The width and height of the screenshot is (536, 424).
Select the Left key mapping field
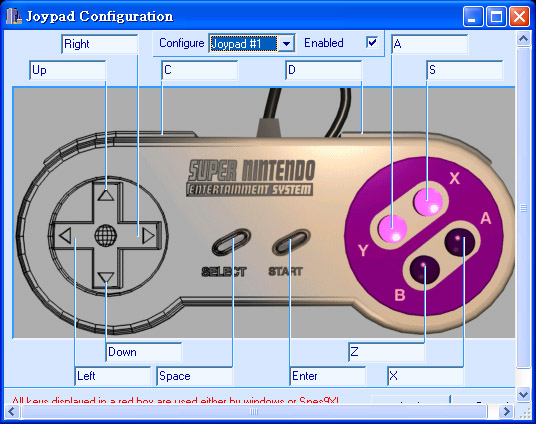[x=113, y=376]
